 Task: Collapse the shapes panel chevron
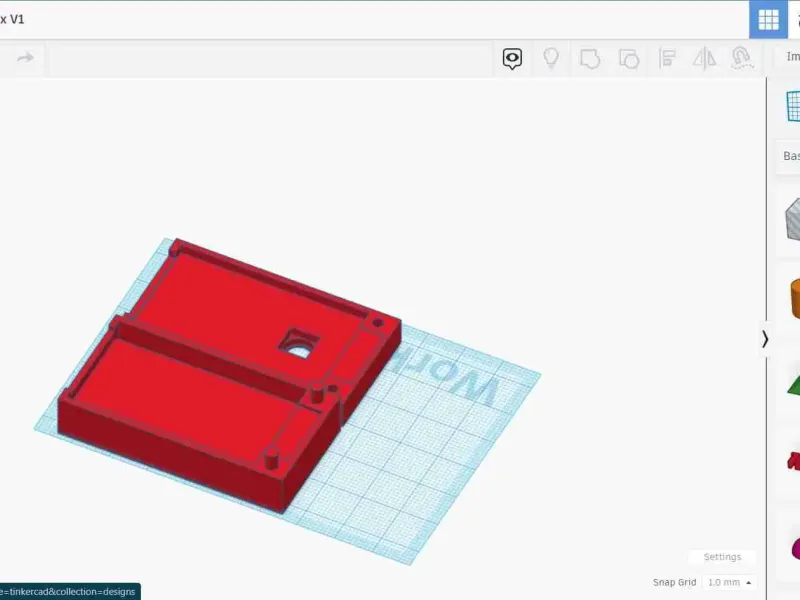(765, 339)
